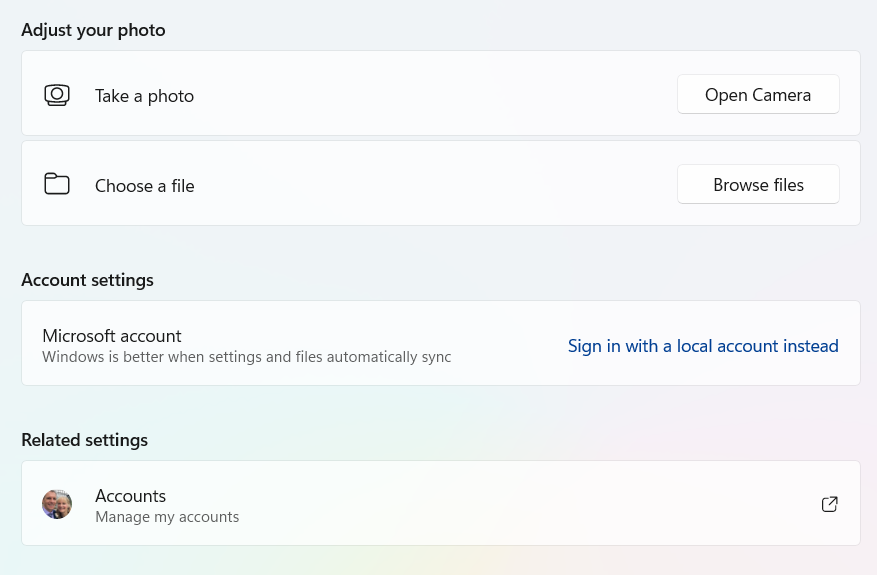Viewport: 877px width, 575px height.
Task: Click the external link icon in Accounts row
Action: (829, 504)
